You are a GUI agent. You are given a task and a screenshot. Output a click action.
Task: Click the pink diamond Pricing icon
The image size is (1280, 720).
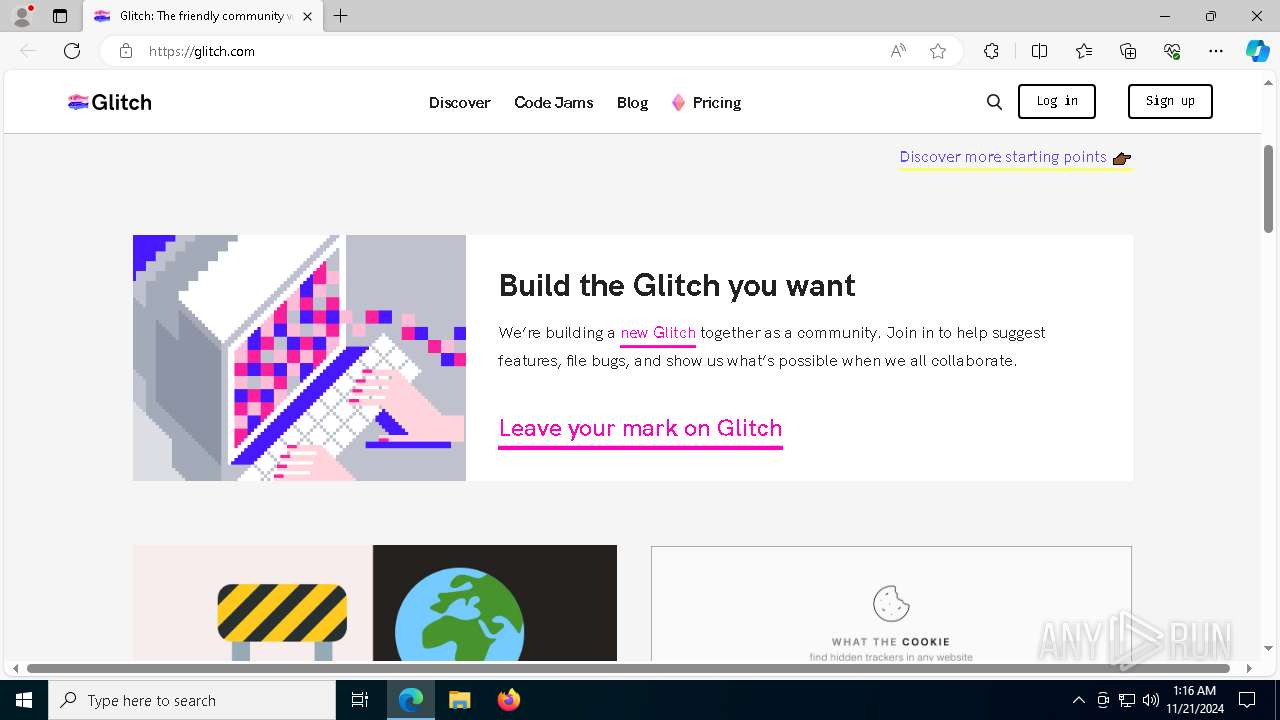pyautogui.click(x=678, y=102)
